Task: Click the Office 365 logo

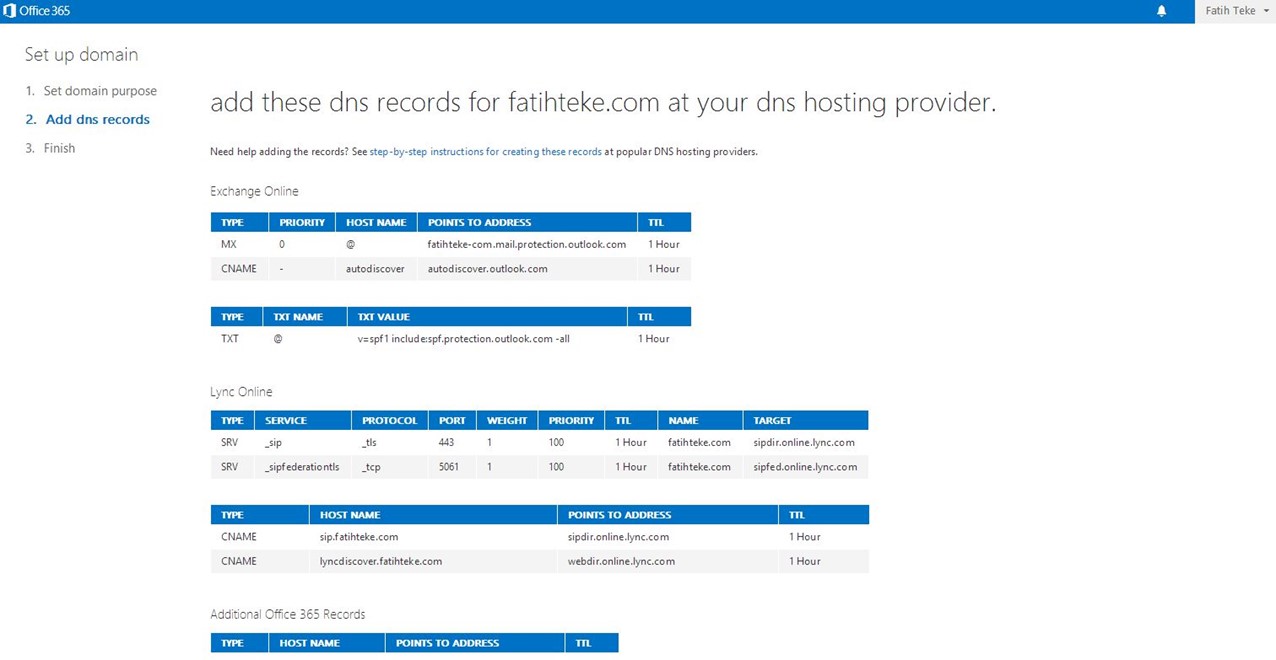Action: pyautogui.click(x=38, y=11)
